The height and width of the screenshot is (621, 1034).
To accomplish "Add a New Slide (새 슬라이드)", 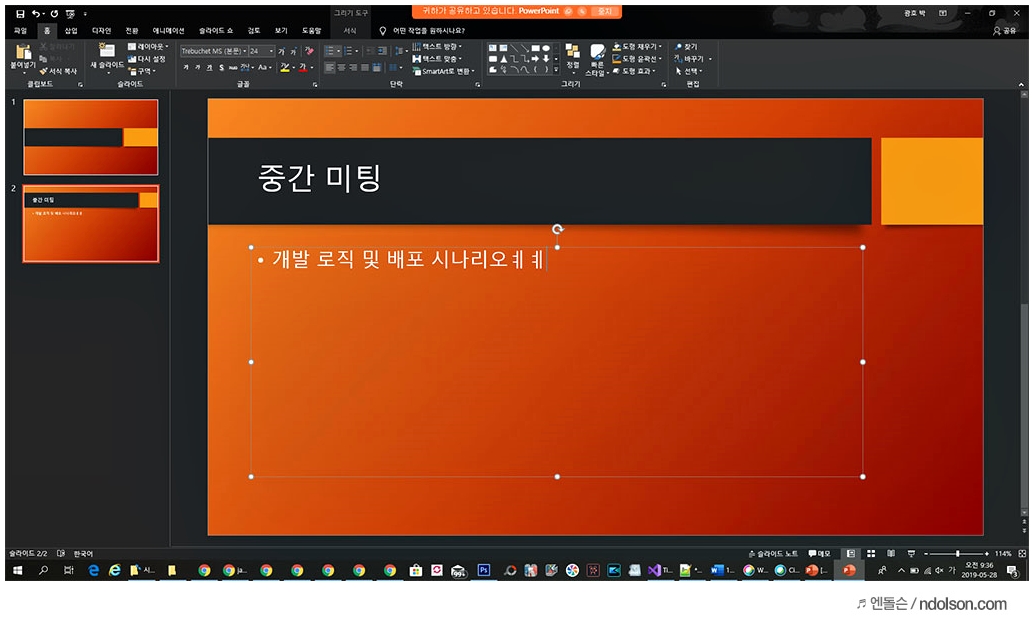I will point(107,57).
